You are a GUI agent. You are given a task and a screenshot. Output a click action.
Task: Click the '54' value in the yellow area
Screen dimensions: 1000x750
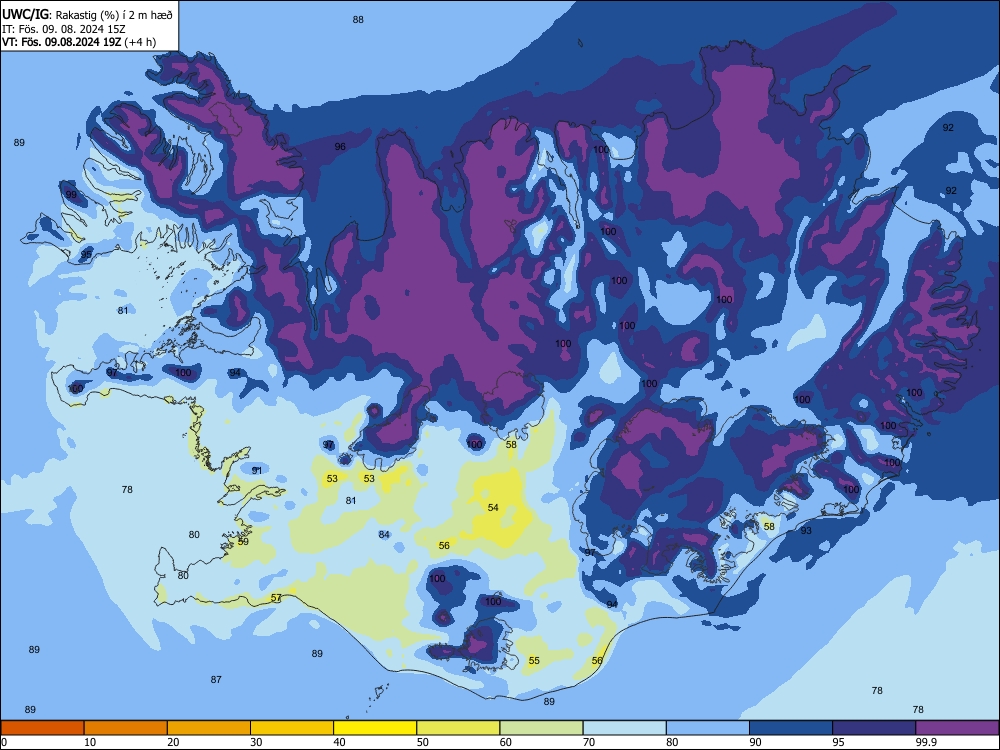(493, 508)
